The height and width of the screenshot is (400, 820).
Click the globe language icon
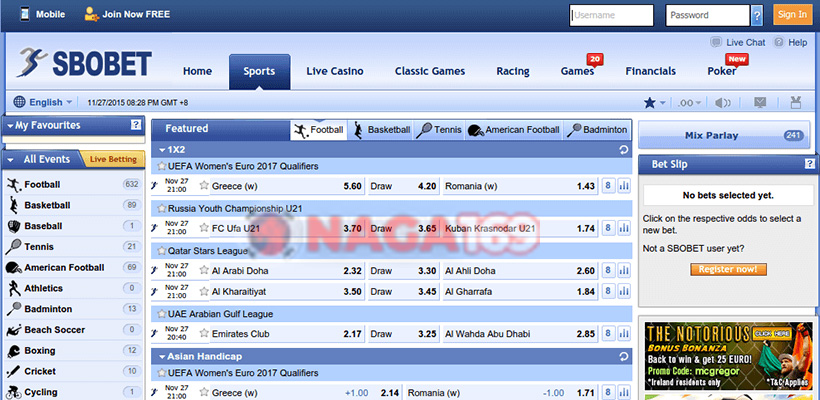[x=19, y=102]
